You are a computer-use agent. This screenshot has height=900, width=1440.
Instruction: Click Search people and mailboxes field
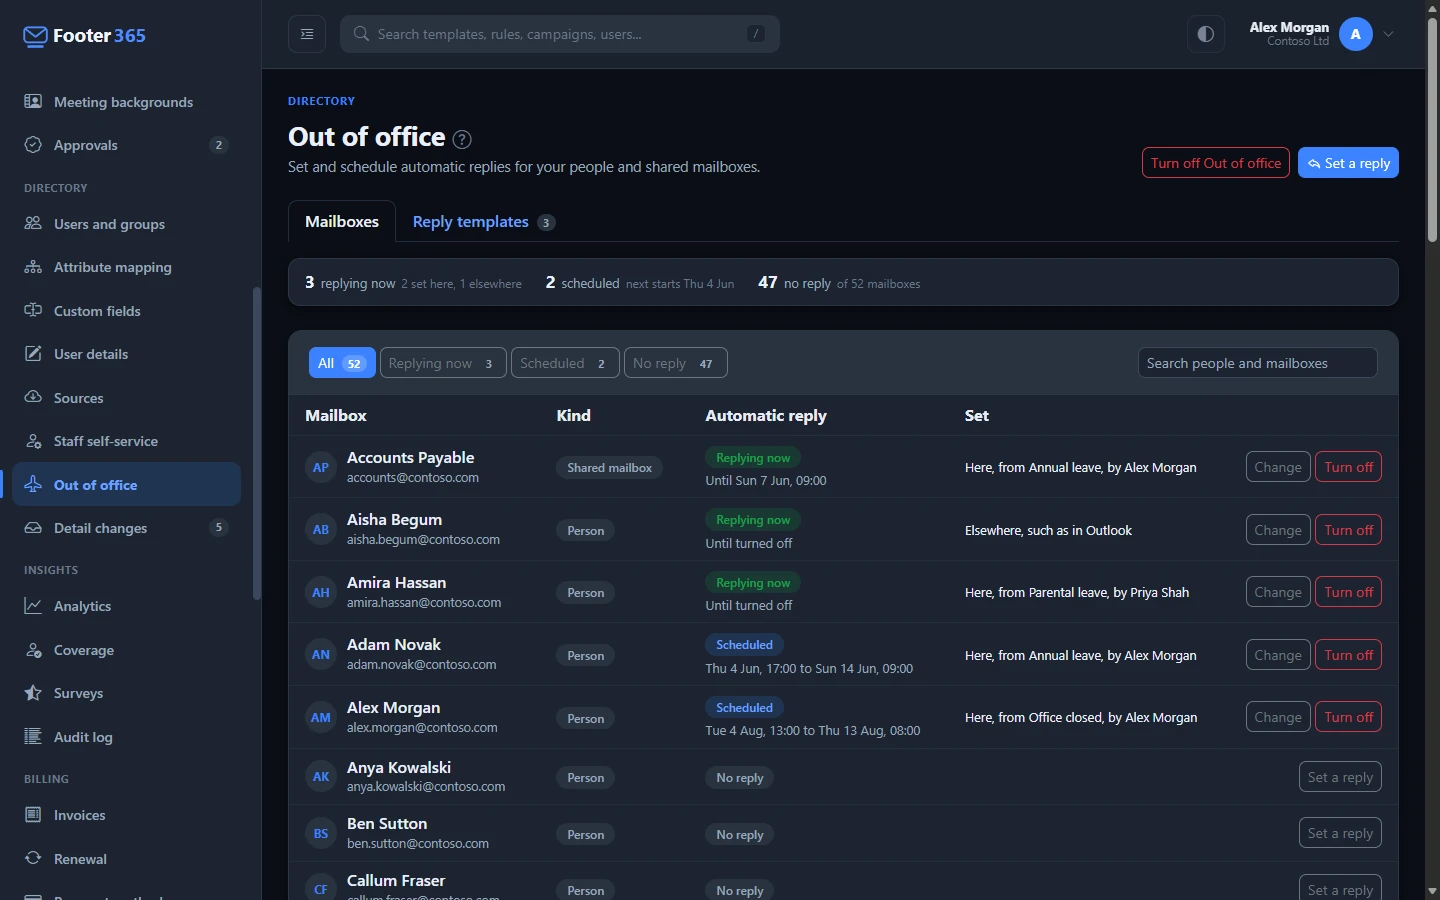click(1257, 363)
